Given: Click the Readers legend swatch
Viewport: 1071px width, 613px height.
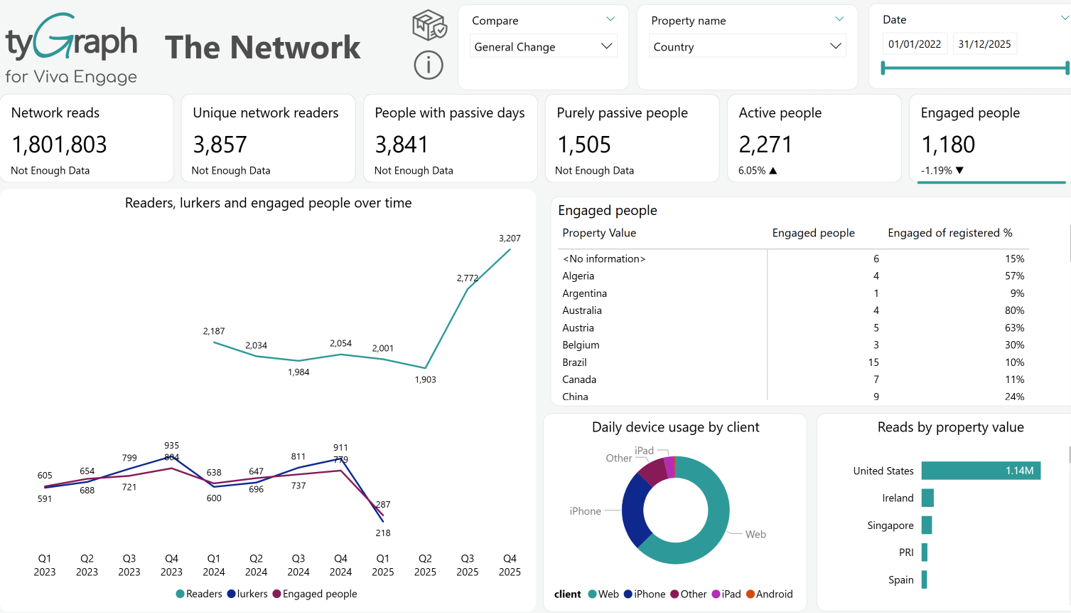Looking at the screenshot, I should (180, 594).
